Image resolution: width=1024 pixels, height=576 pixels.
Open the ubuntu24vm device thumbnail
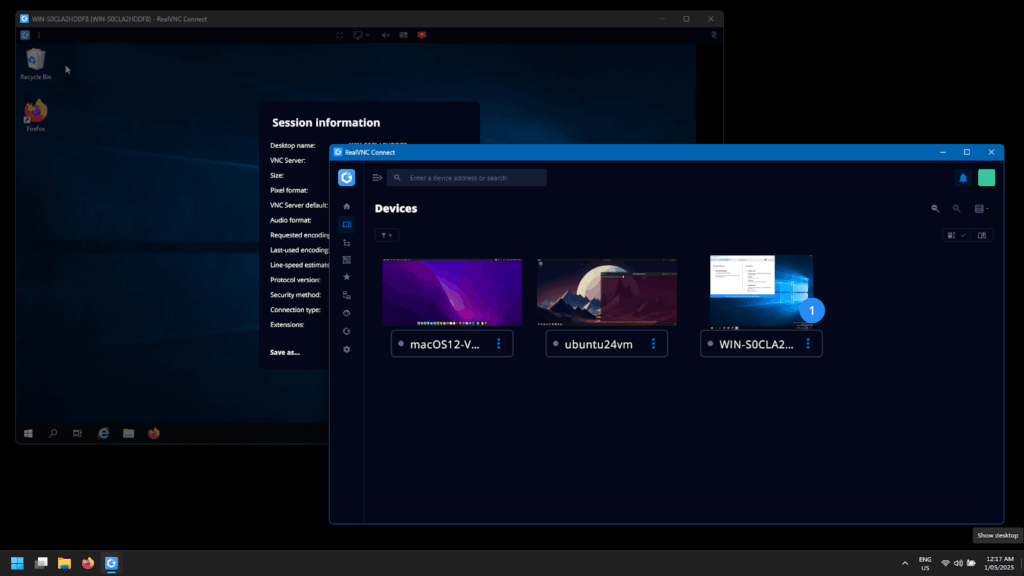click(607, 292)
